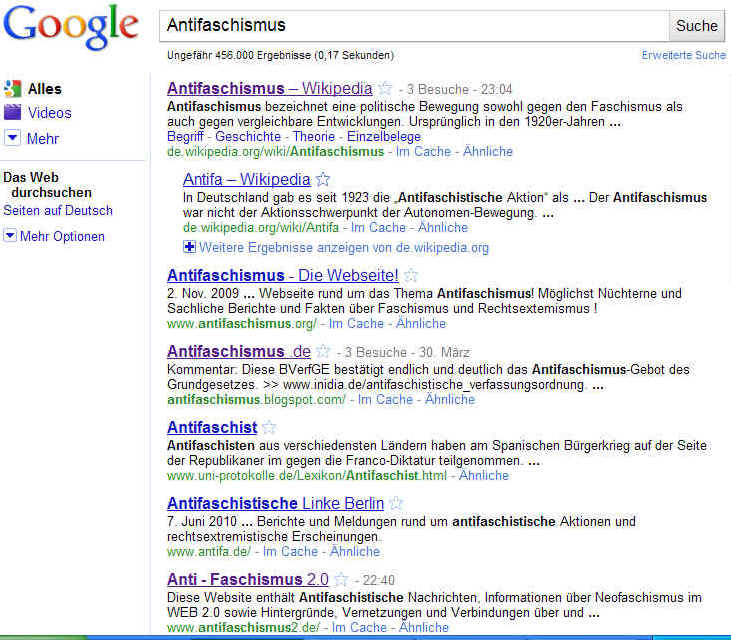Click the 'Ungefähr 456.000 Ergebnisse' stats text
The height and width of the screenshot is (640, 731).
tap(280, 55)
